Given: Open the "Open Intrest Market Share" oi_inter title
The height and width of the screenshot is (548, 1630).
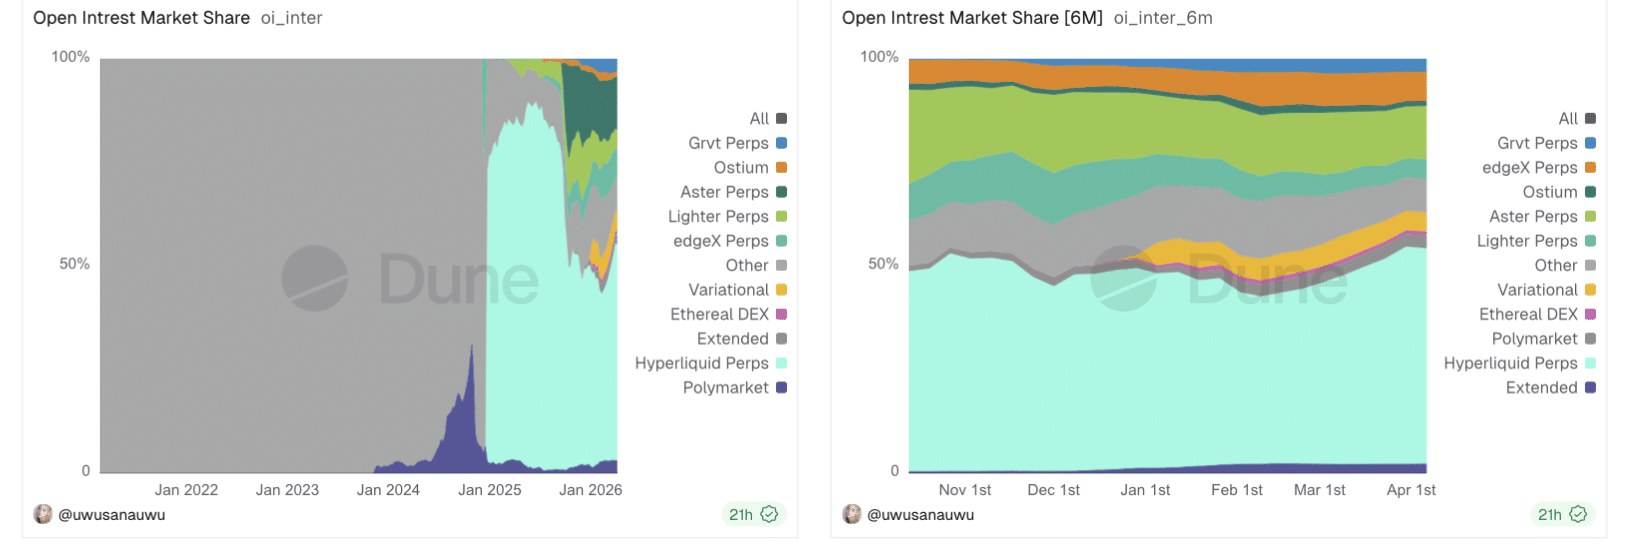Looking at the screenshot, I should (x=141, y=18).
